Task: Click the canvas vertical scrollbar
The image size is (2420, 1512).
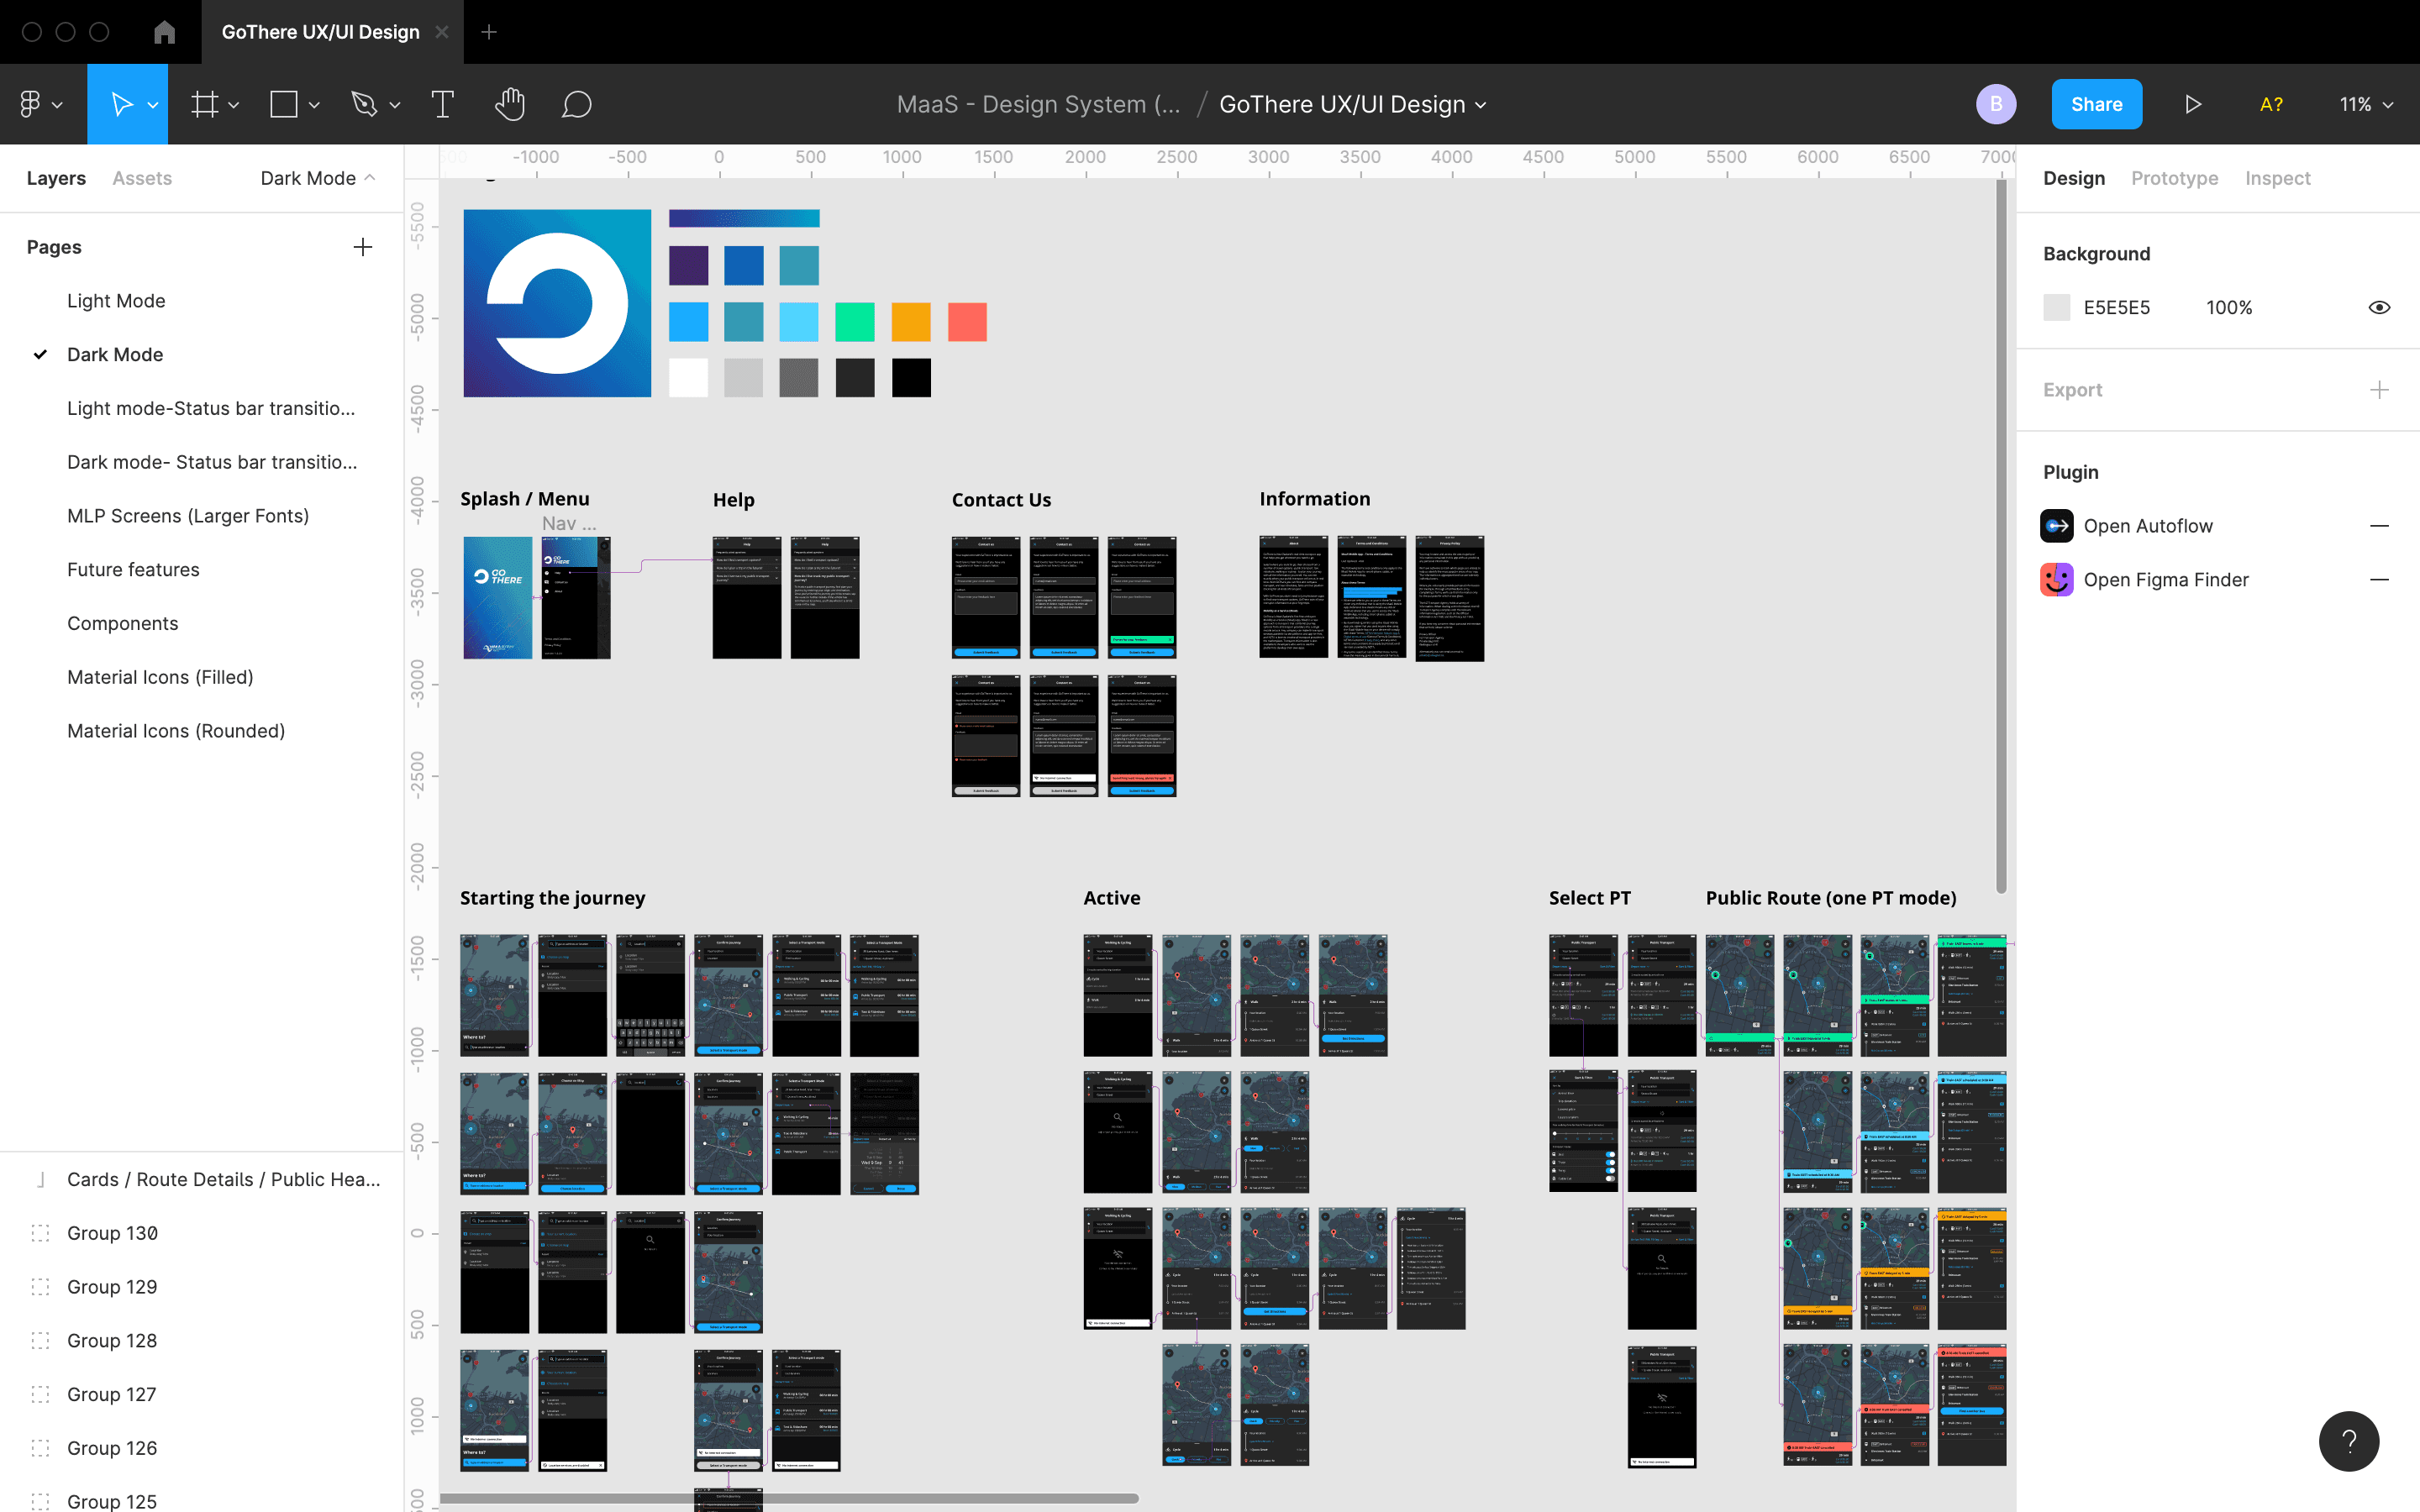Action: coord(2001,536)
